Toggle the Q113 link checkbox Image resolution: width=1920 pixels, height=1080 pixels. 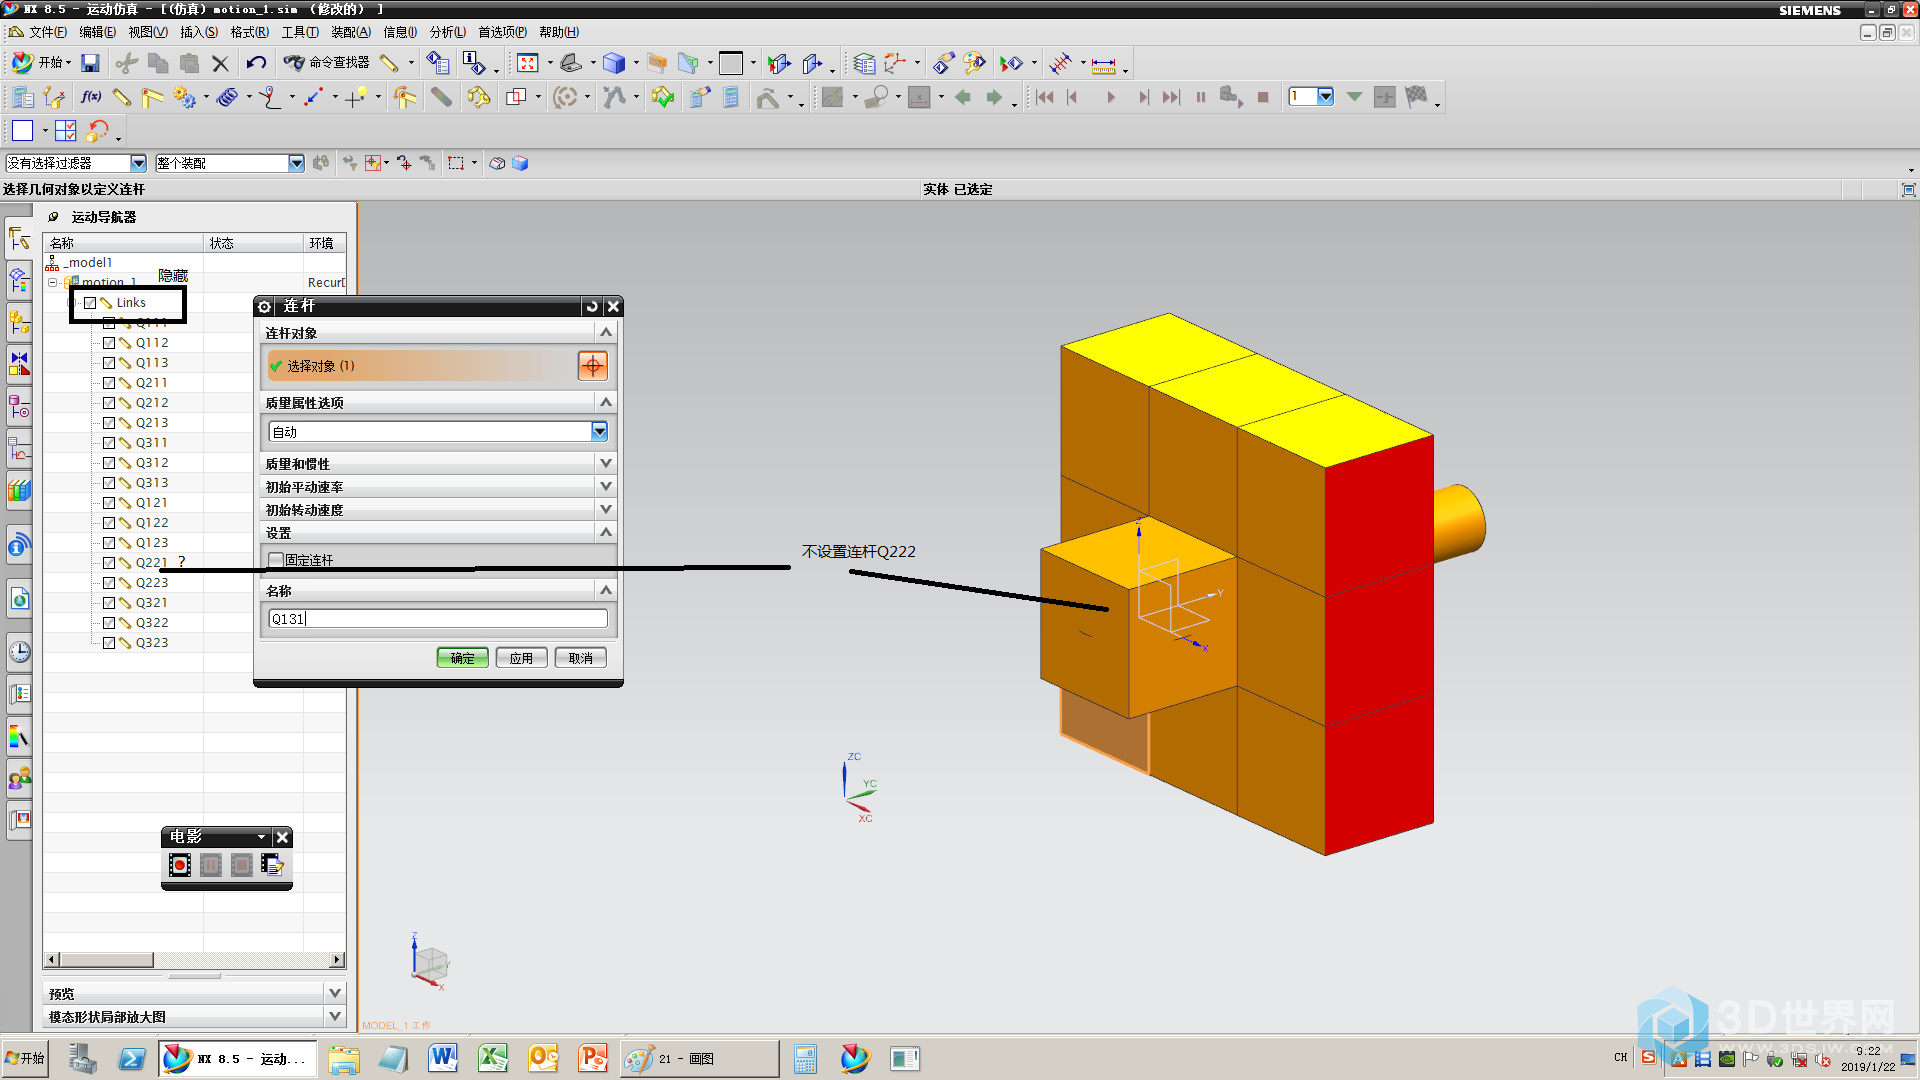point(109,363)
